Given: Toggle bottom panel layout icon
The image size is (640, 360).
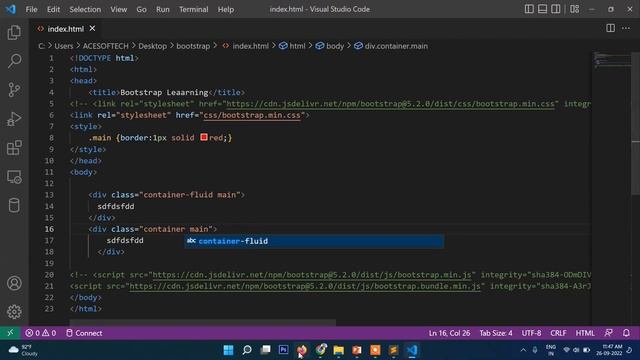Looking at the screenshot, I should 542,9.
